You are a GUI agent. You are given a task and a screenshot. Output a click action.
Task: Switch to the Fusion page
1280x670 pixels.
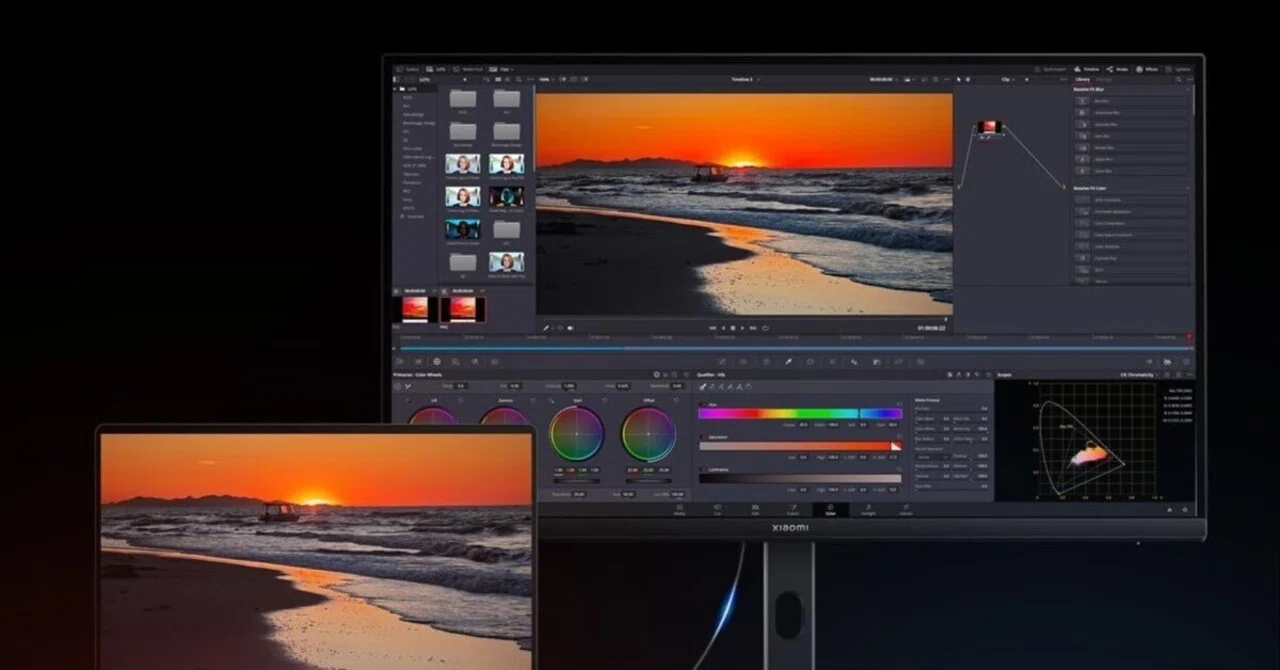pyautogui.click(x=793, y=510)
